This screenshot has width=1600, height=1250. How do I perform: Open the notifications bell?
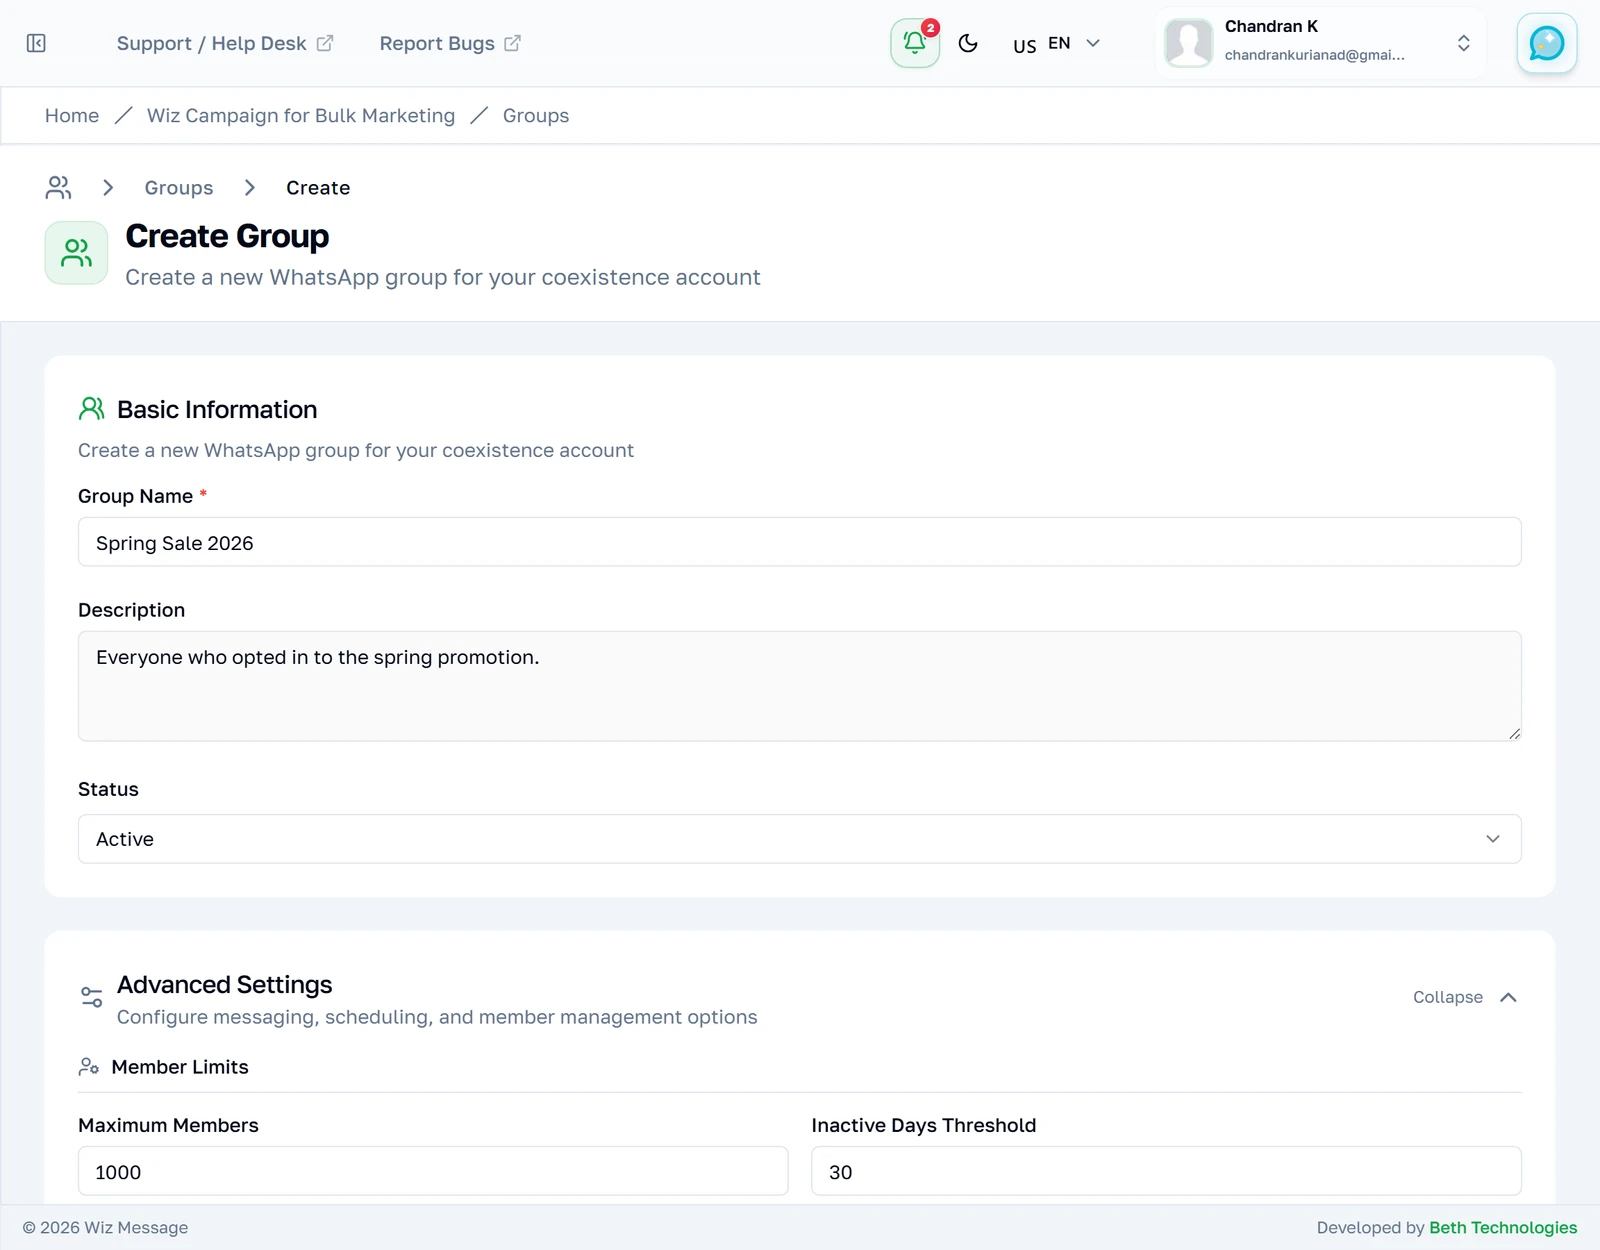point(915,43)
